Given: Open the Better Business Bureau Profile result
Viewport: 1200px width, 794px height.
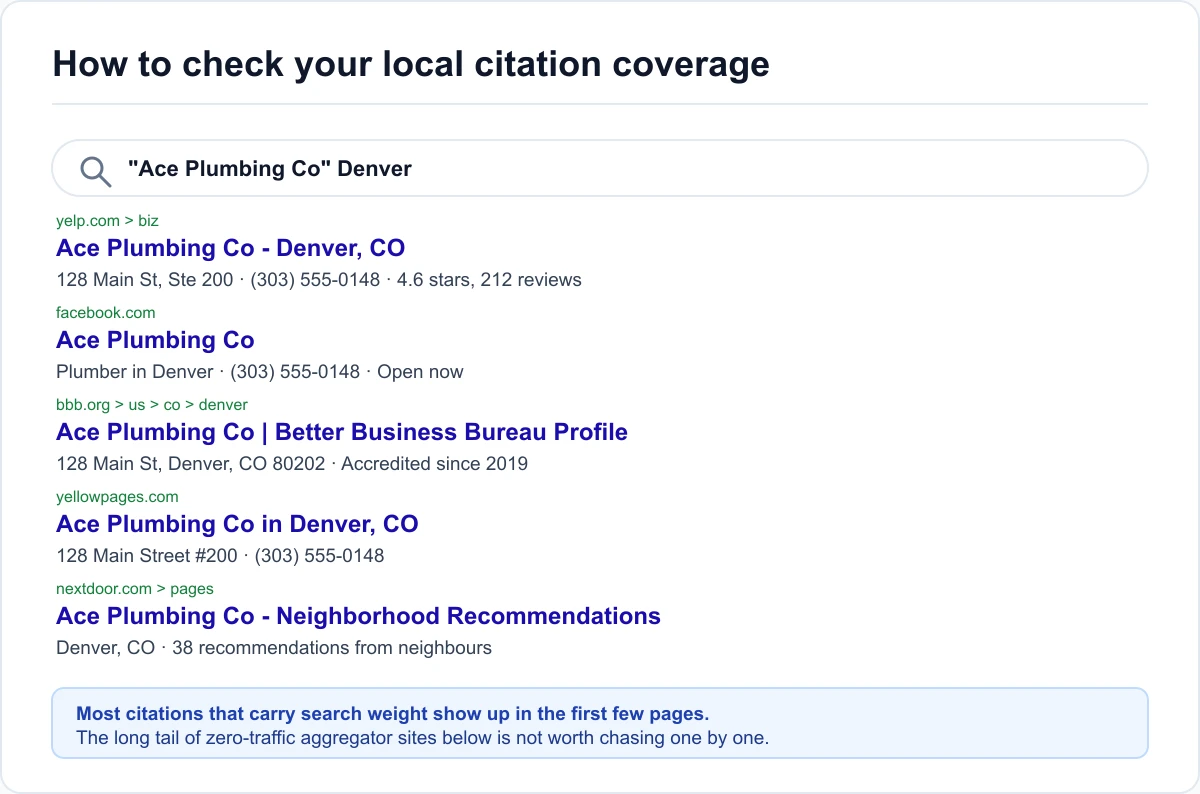Looking at the screenshot, I should (342, 432).
